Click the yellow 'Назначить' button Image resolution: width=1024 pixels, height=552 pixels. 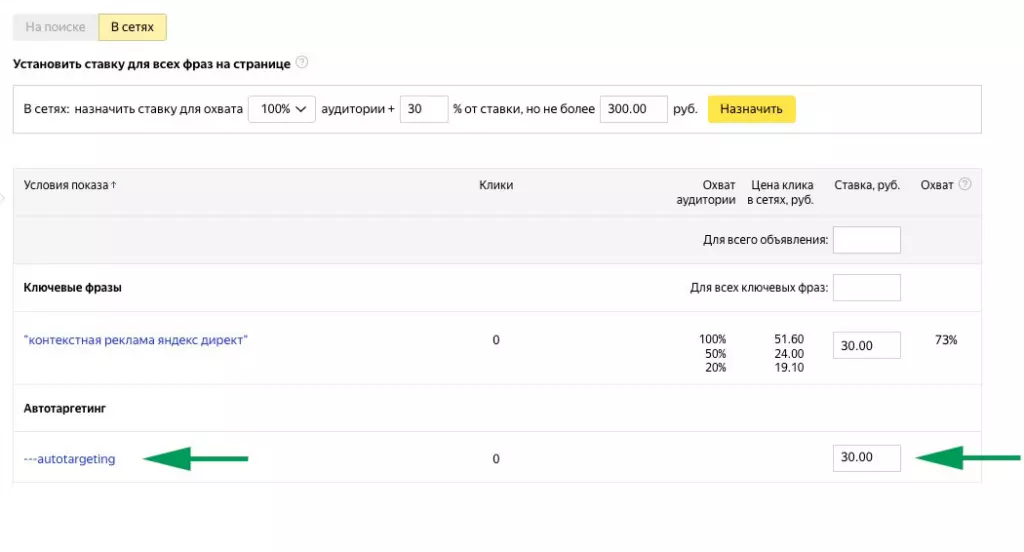tap(751, 109)
